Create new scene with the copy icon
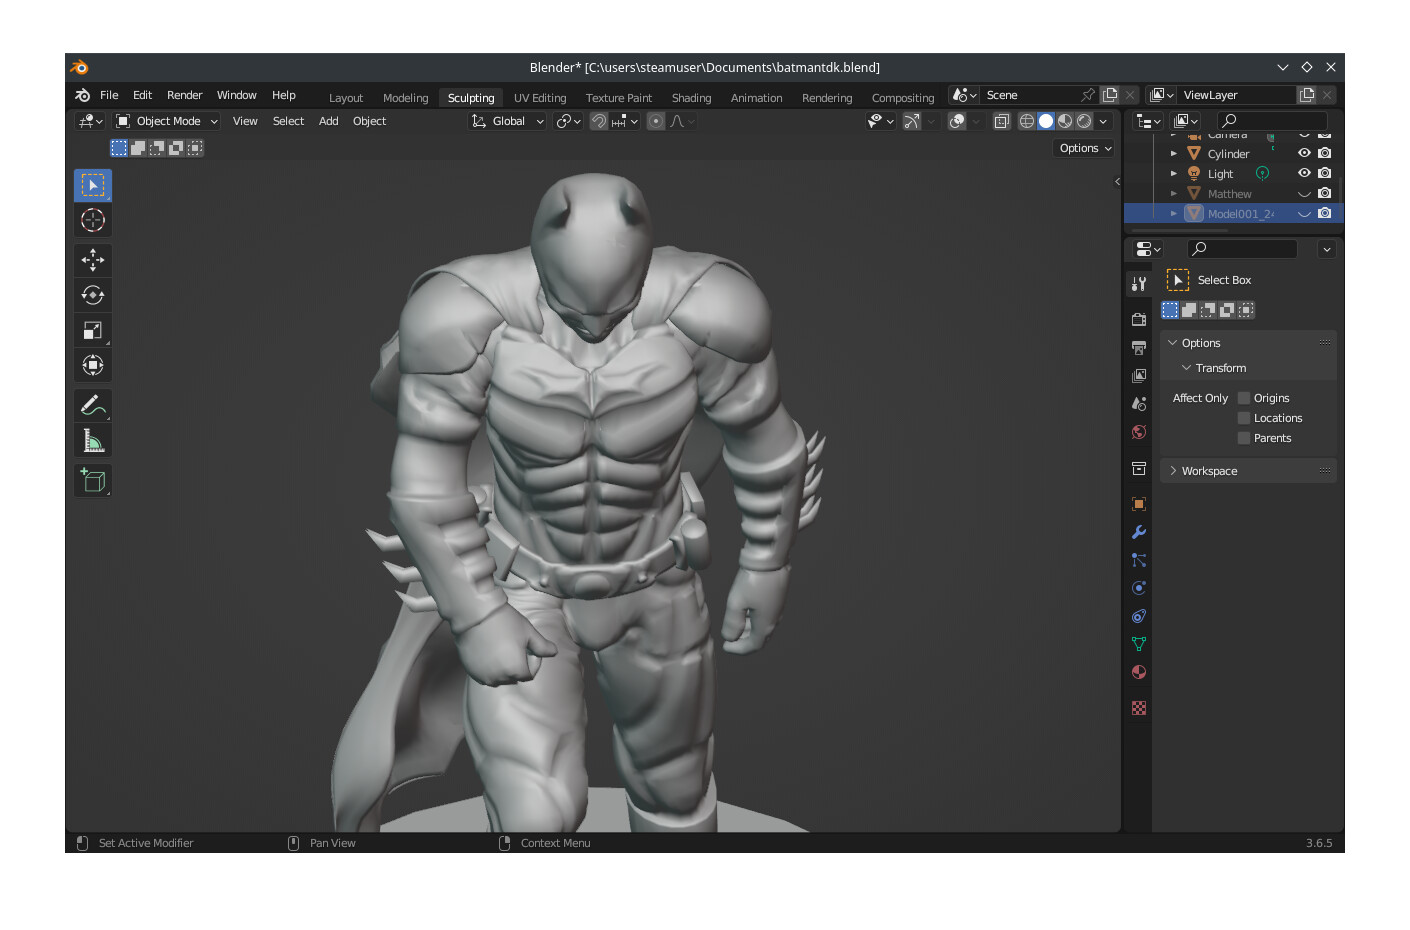Image resolution: width=1410 pixels, height=930 pixels. click(x=1110, y=95)
